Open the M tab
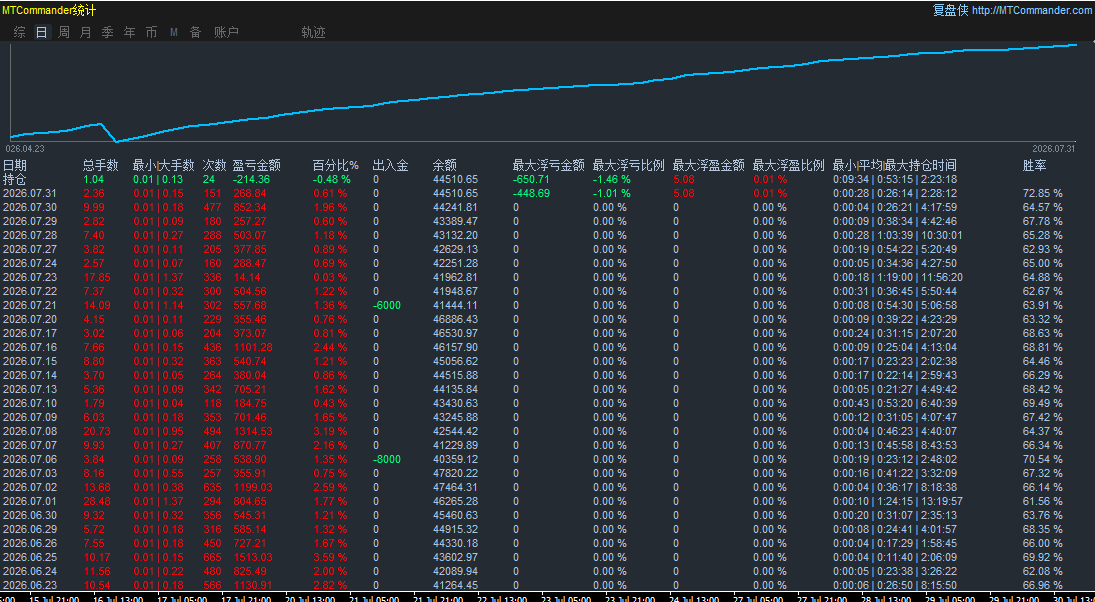 (x=174, y=32)
